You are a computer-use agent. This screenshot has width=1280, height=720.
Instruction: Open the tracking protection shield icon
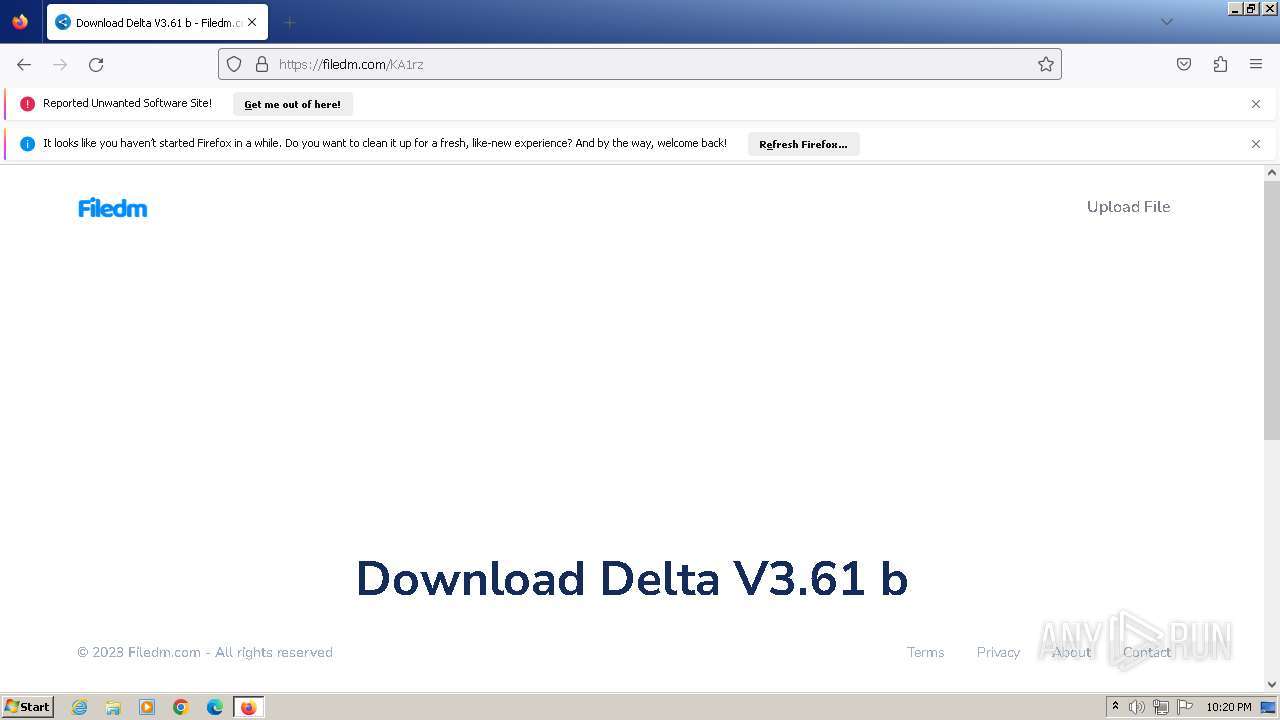tap(234, 64)
